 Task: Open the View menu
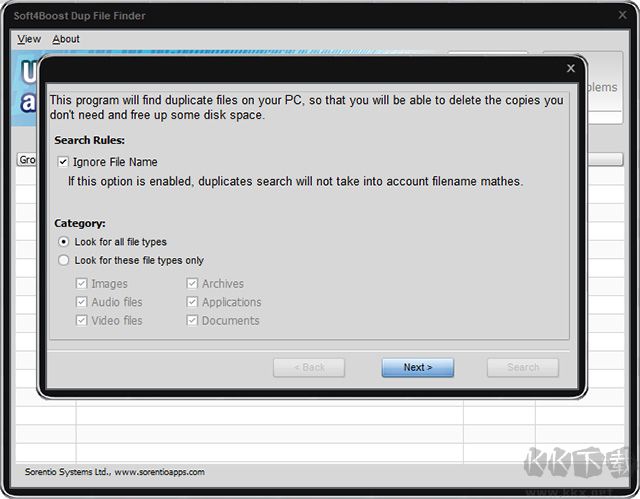click(x=29, y=39)
